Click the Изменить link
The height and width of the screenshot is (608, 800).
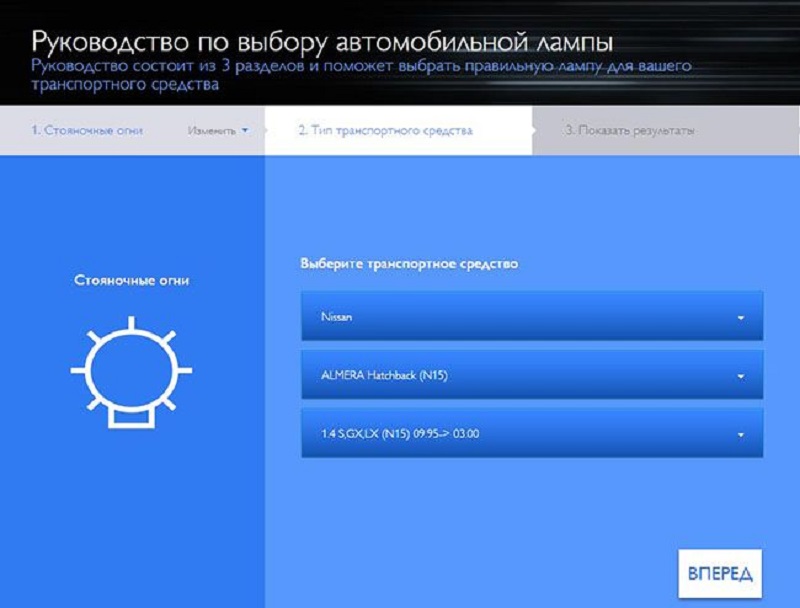coord(210,131)
